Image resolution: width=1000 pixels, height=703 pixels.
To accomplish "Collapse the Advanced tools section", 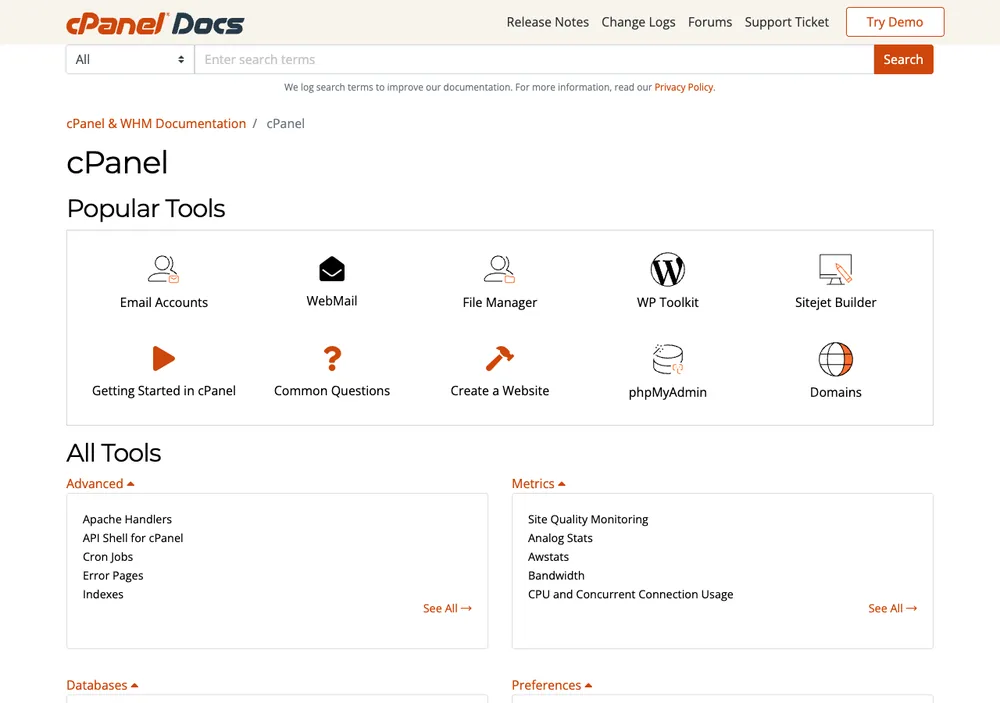I will tap(100, 484).
